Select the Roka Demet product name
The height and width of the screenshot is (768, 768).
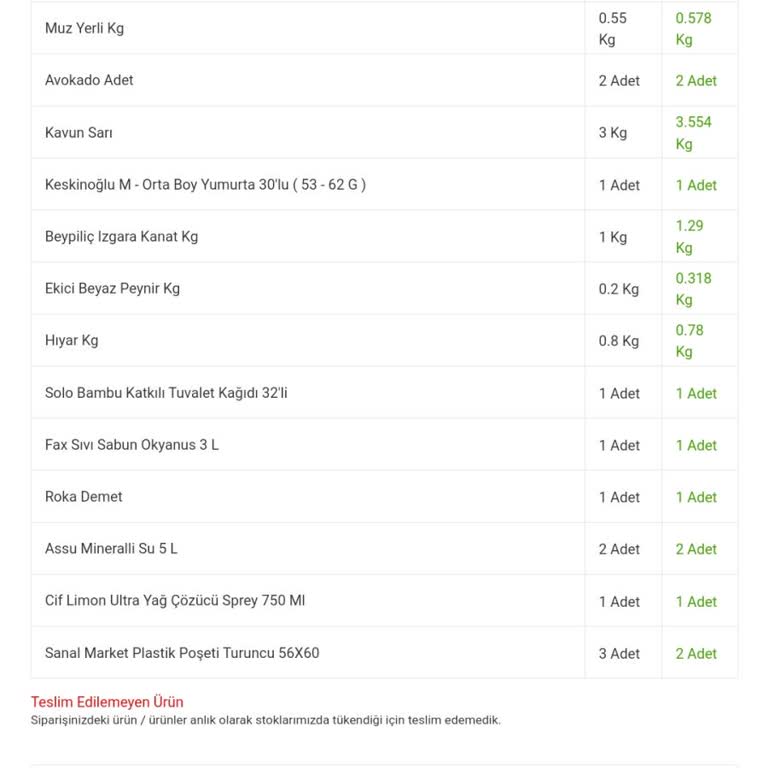click(x=84, y=497)
